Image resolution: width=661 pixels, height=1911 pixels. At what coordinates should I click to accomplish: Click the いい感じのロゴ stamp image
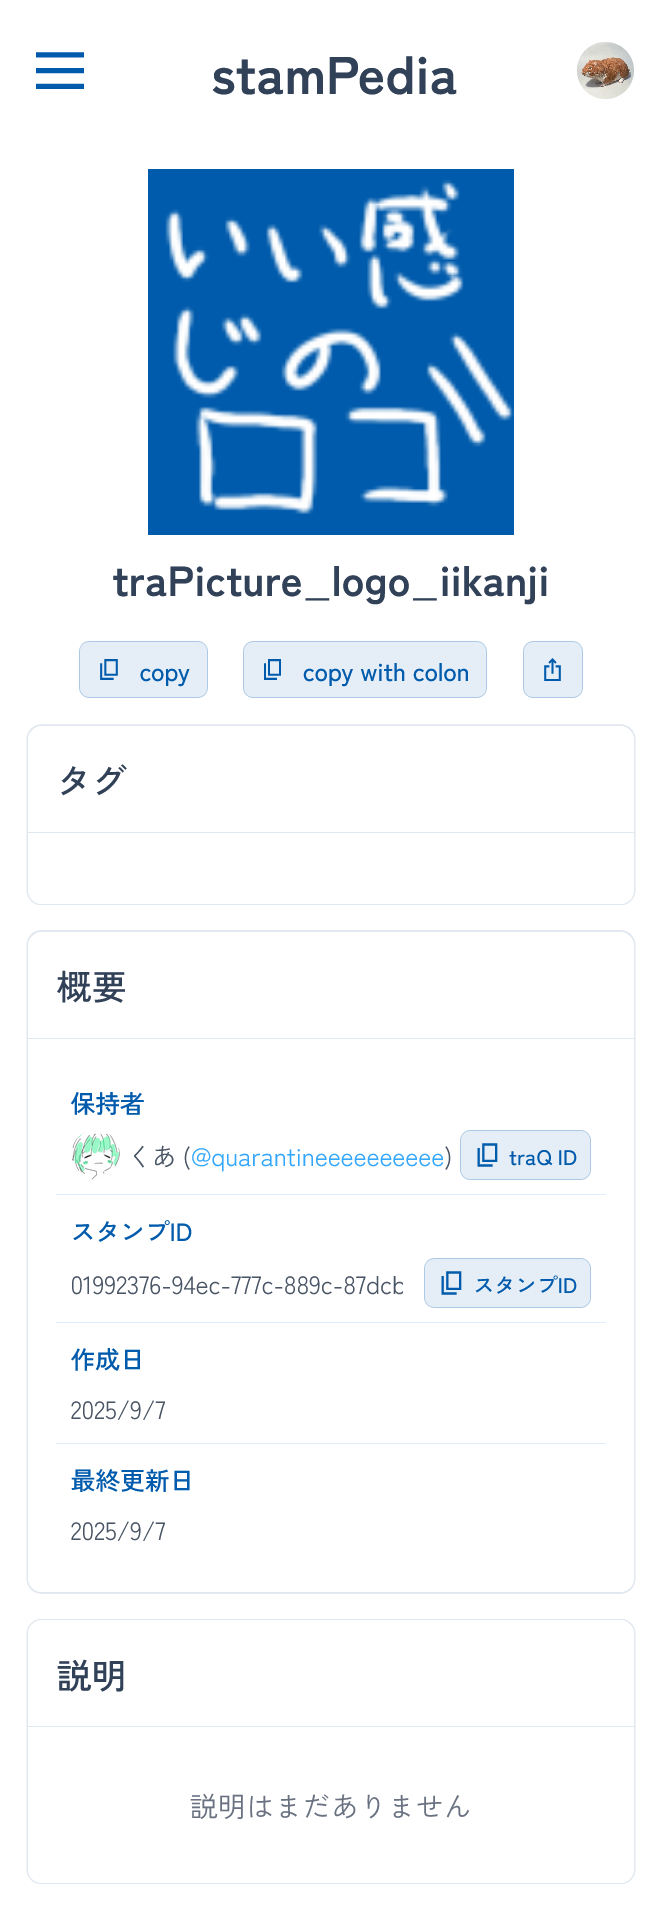click(x=330, y=351)
